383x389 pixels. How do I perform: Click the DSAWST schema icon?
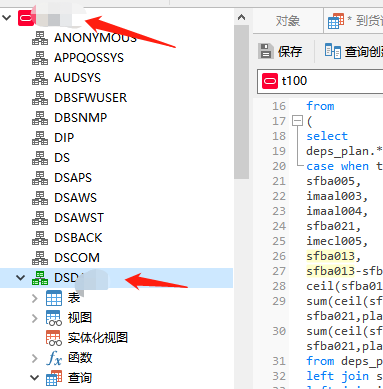coord(40,218)
